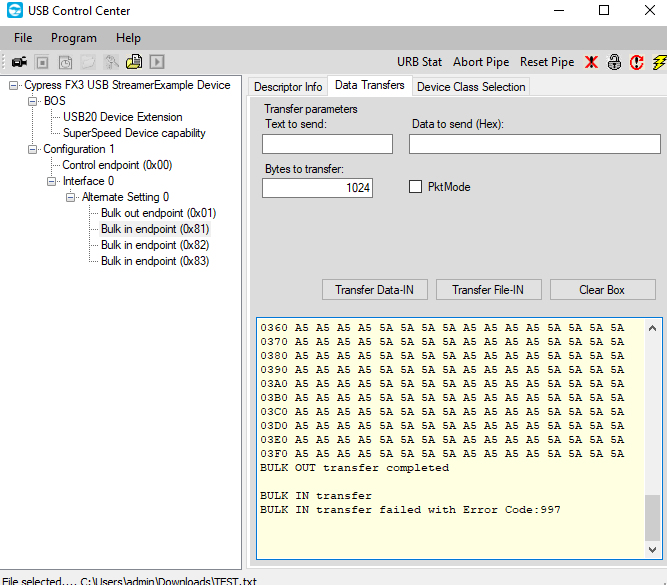Image resolution: width=667 pixels, height=585 pixels.
Task: Select USB20 Device Extension tree item
Action: (x=123, y=117)
